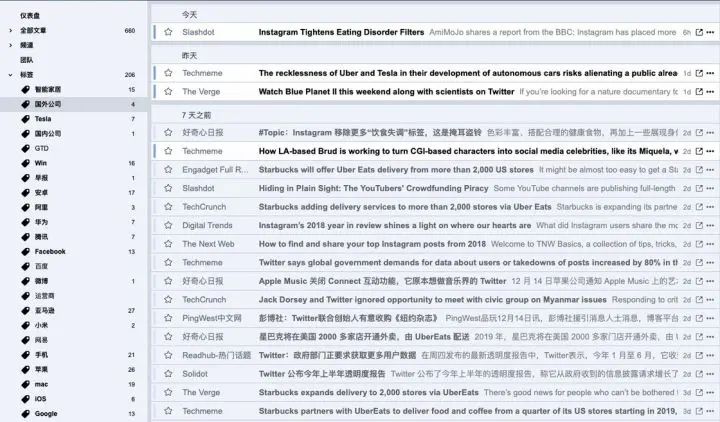Star the Watch Blue Planet II article

169,91
